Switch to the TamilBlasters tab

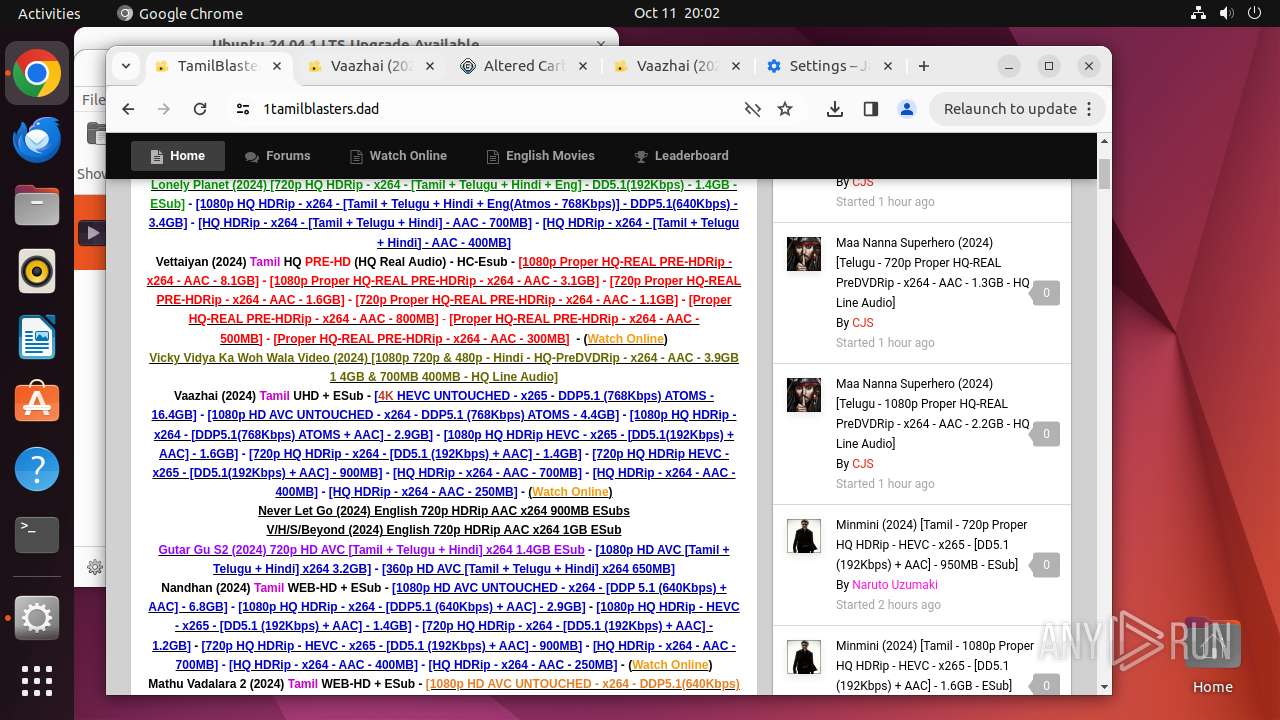[x=218, y=66]
